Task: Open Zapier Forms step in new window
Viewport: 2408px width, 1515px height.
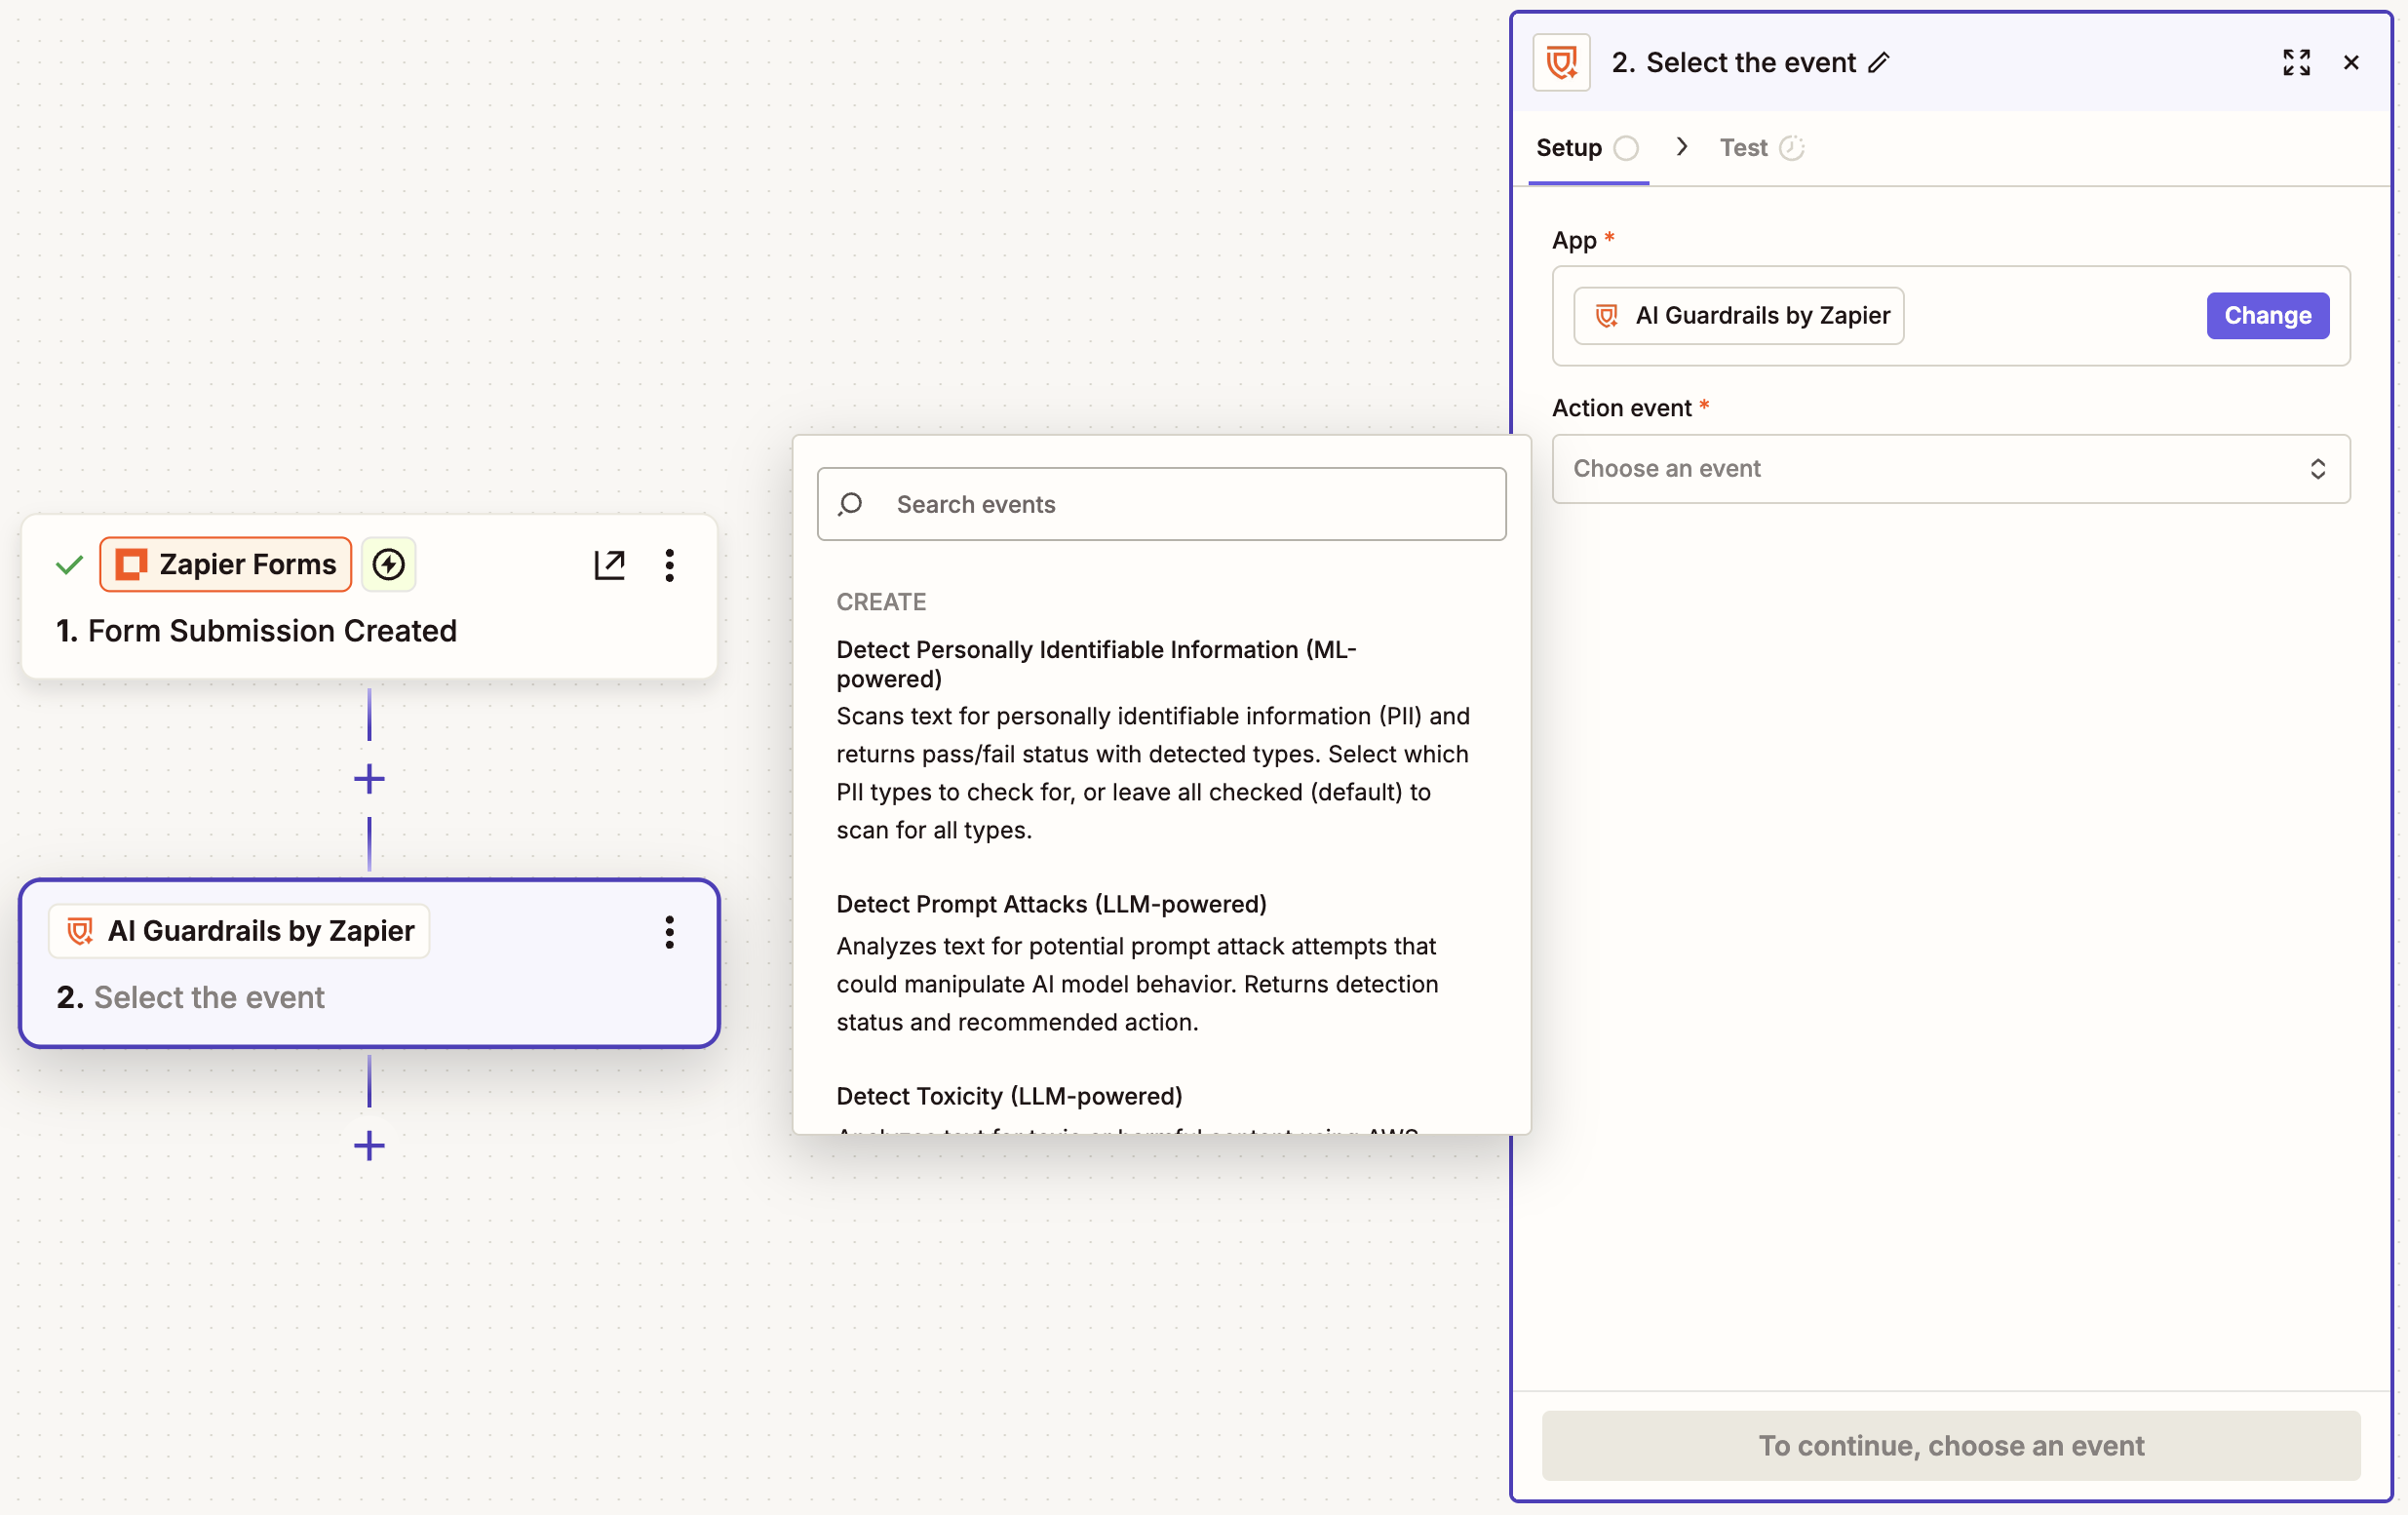Action: point(609,564)
